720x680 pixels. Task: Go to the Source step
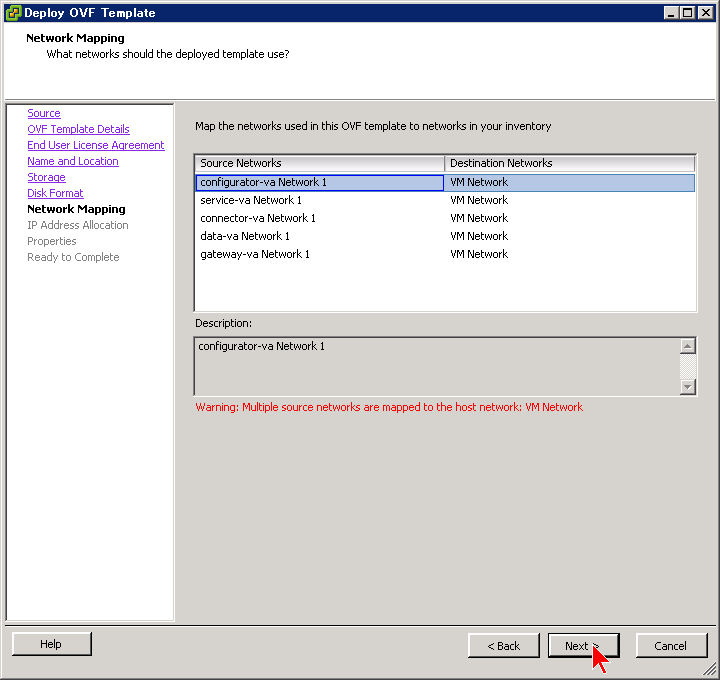point(44,113)
